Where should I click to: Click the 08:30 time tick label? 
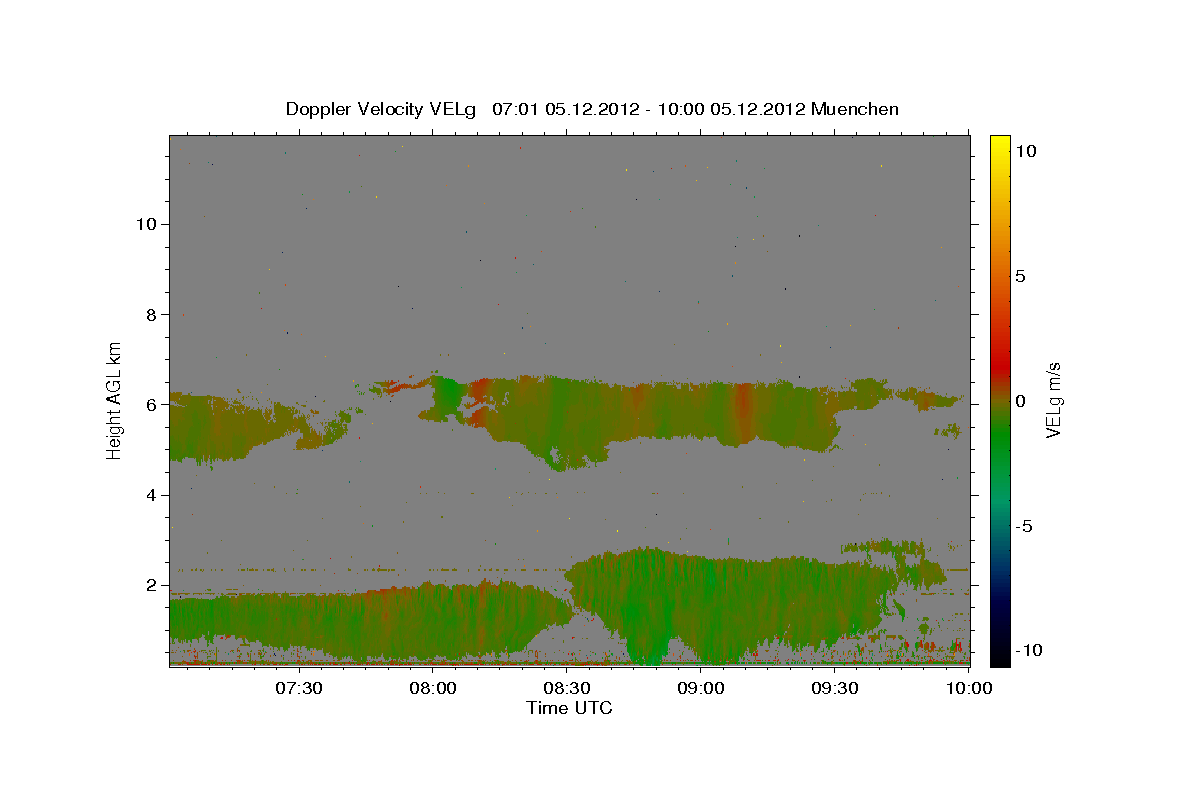567,688
